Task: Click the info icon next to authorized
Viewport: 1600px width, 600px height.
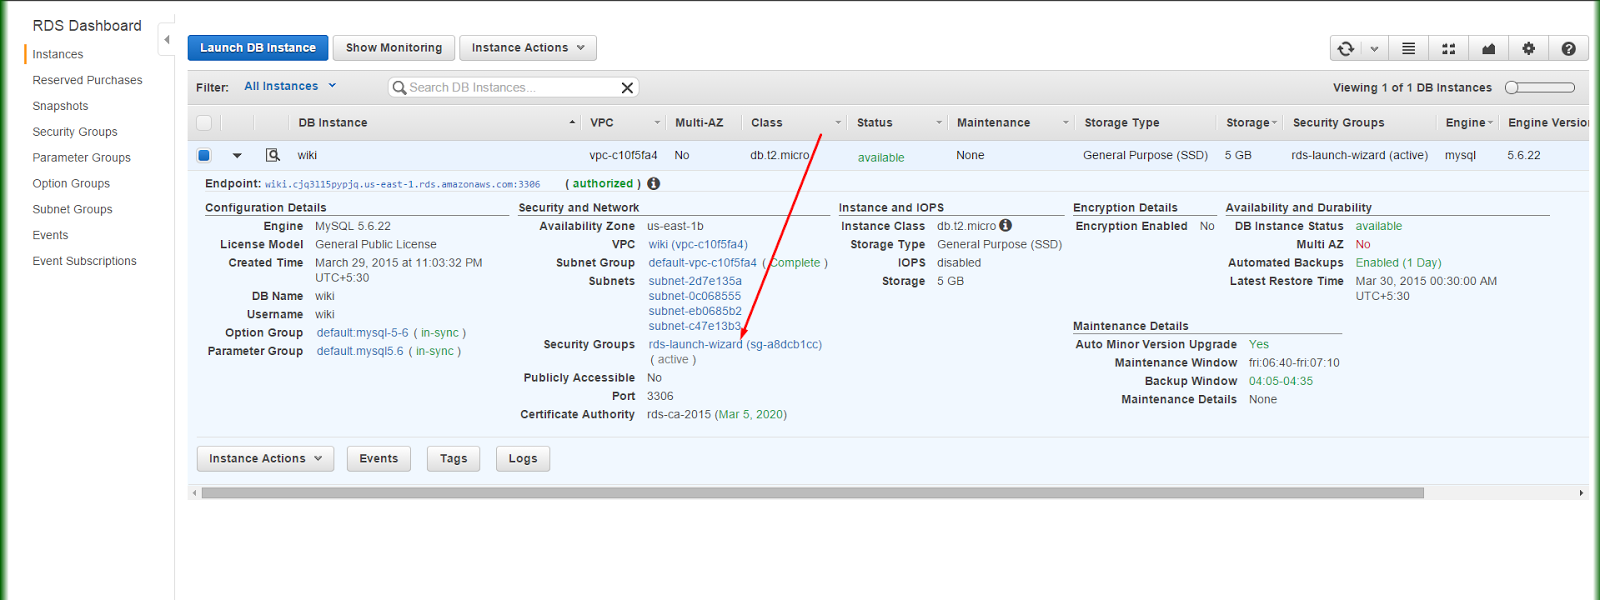Action: point(654,184)
